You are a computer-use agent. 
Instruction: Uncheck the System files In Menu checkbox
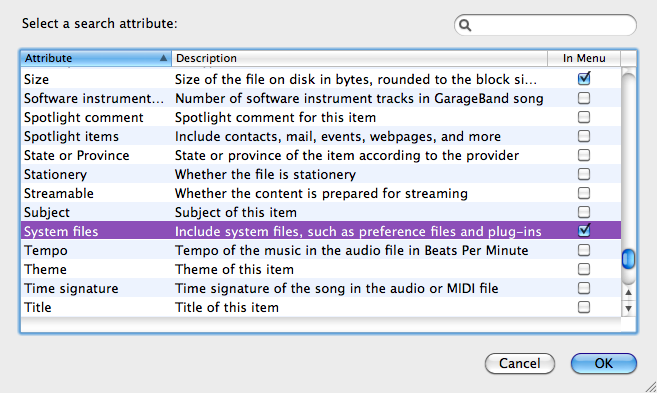click(x=584, y=230)
